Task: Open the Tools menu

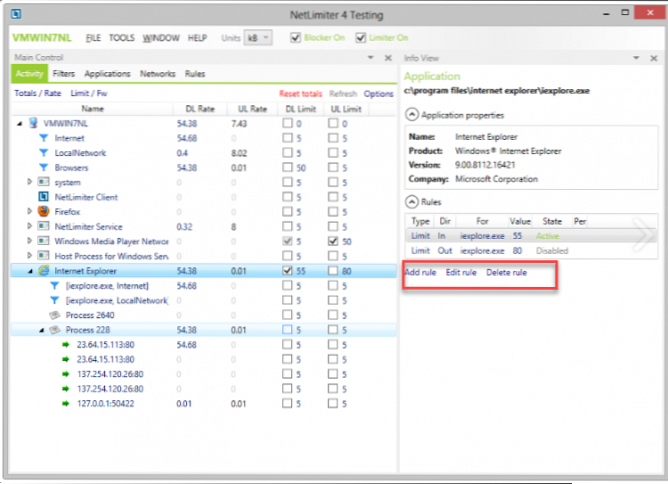Action: coord(121,38)
